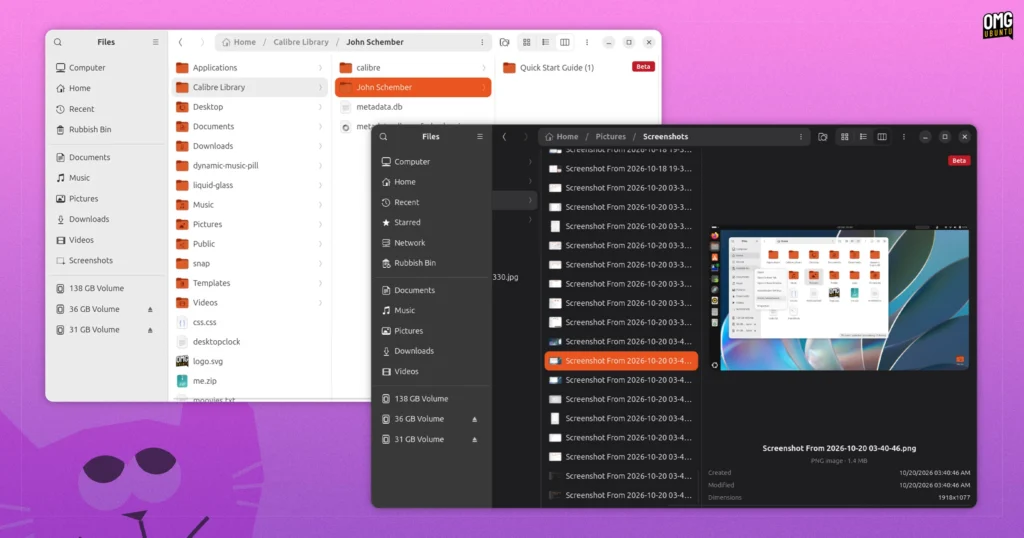Select the me.zip archive
This screenshot has height=538, width=1024.
tap(249, 381)
